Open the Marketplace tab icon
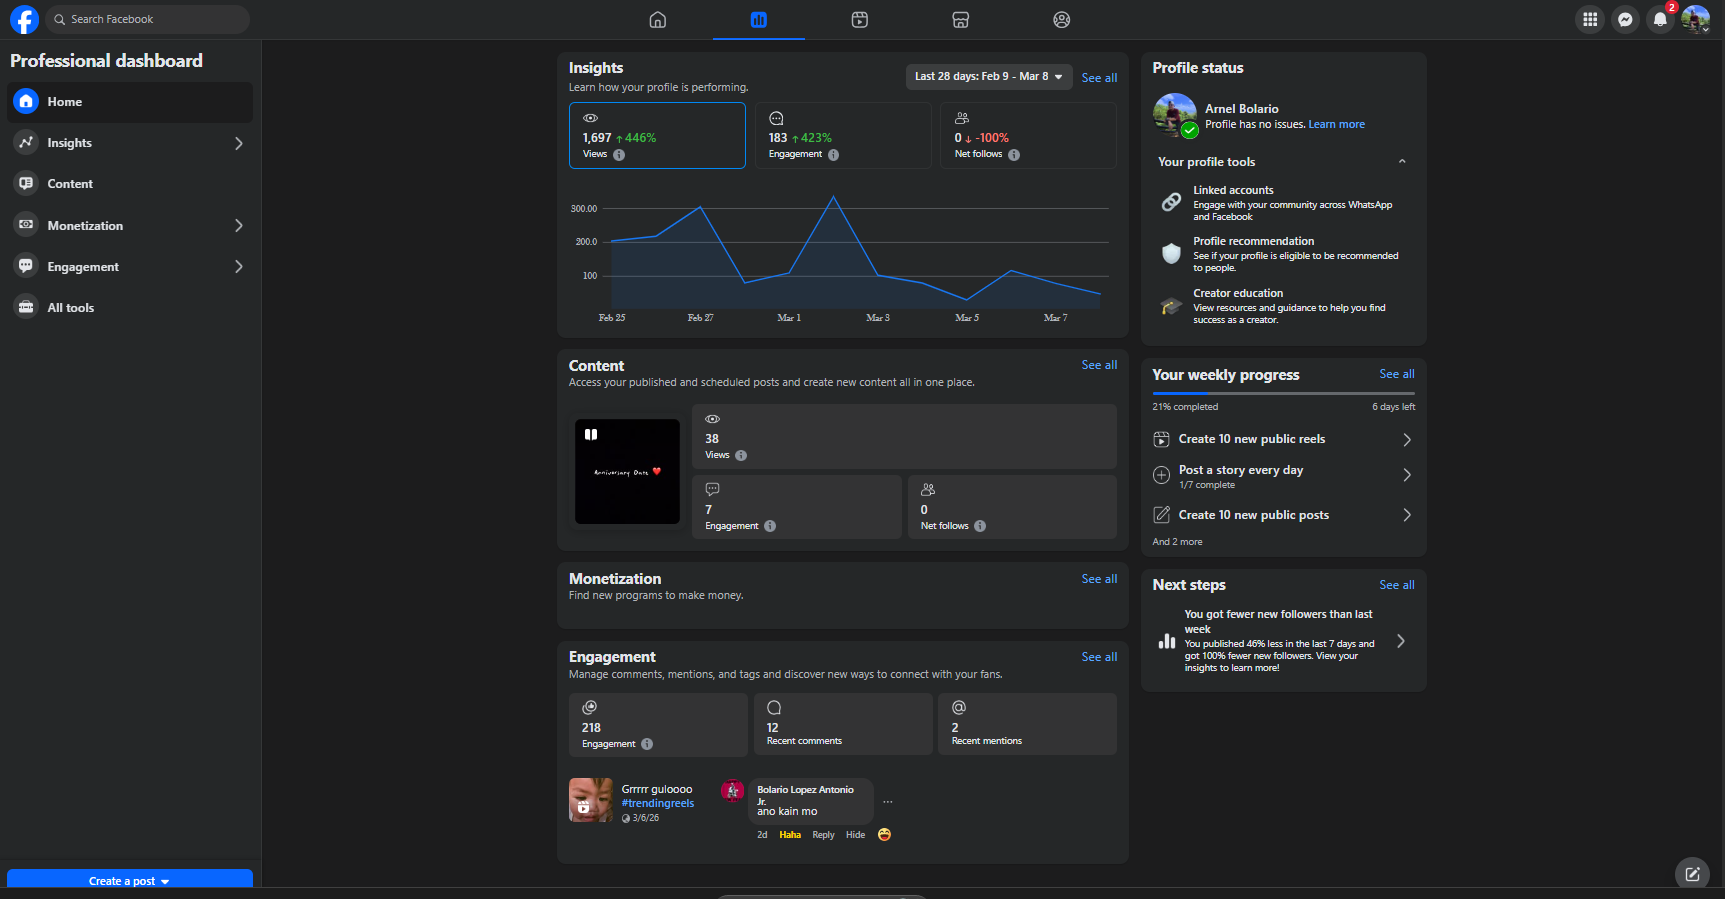 961,20
